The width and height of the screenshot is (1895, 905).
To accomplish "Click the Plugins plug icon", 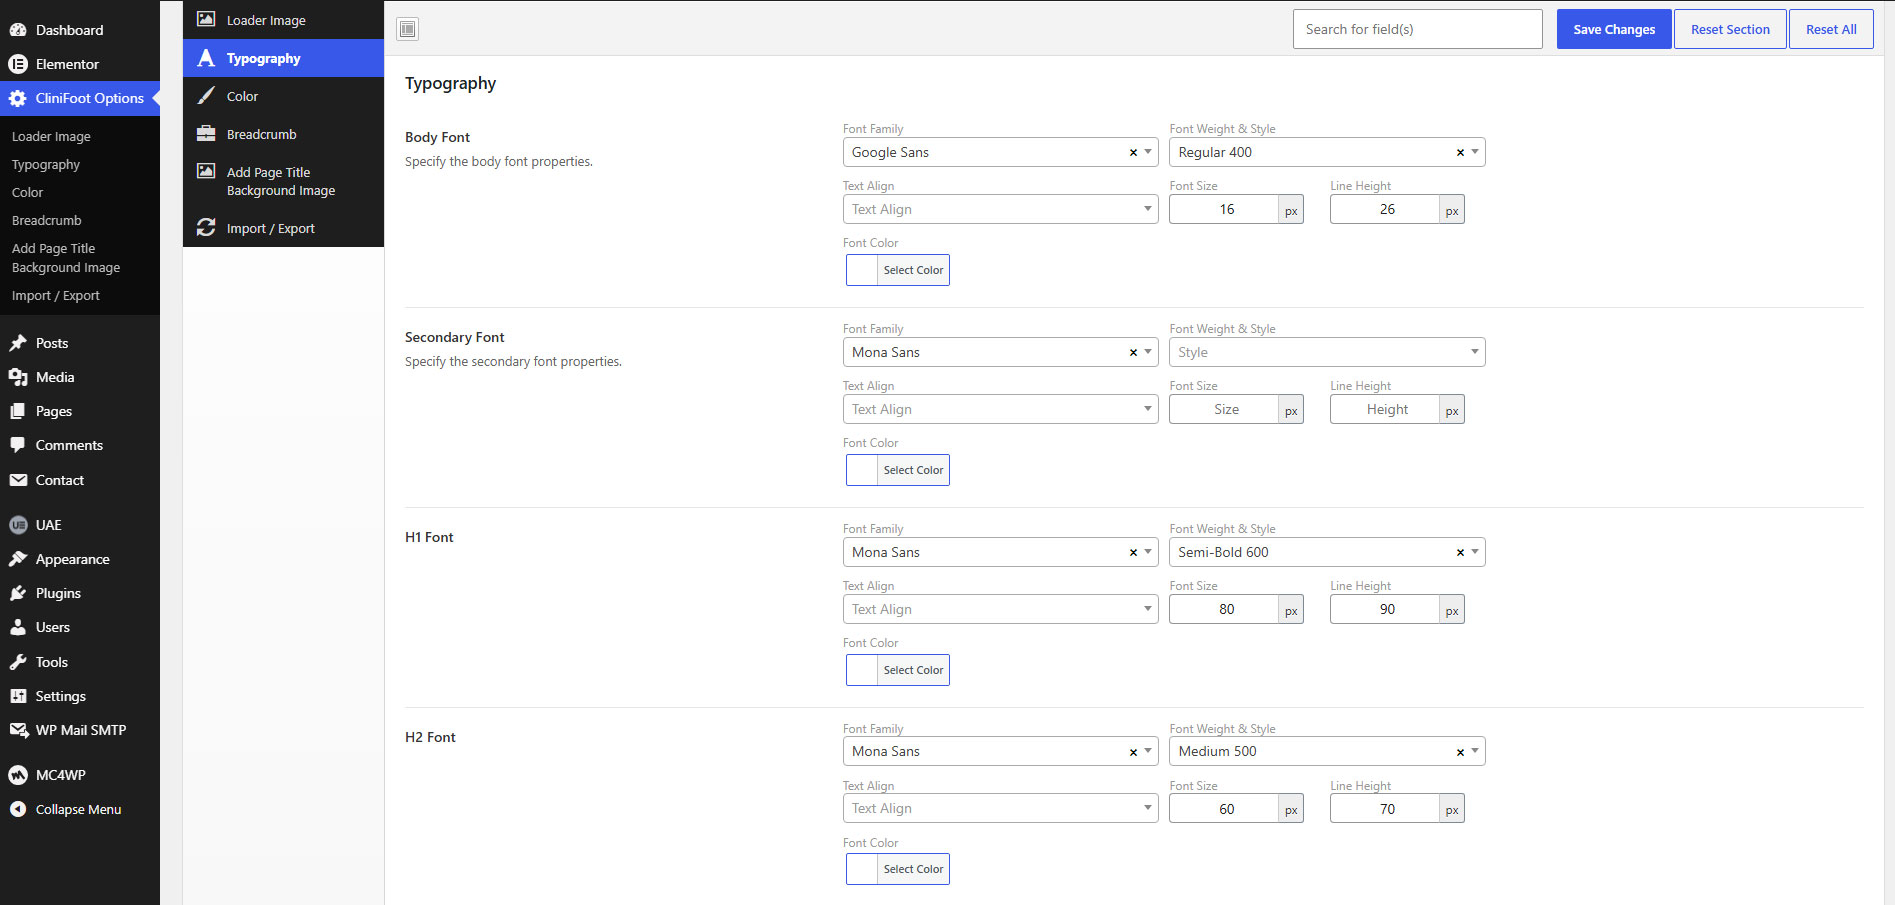I will click(18, 593).
